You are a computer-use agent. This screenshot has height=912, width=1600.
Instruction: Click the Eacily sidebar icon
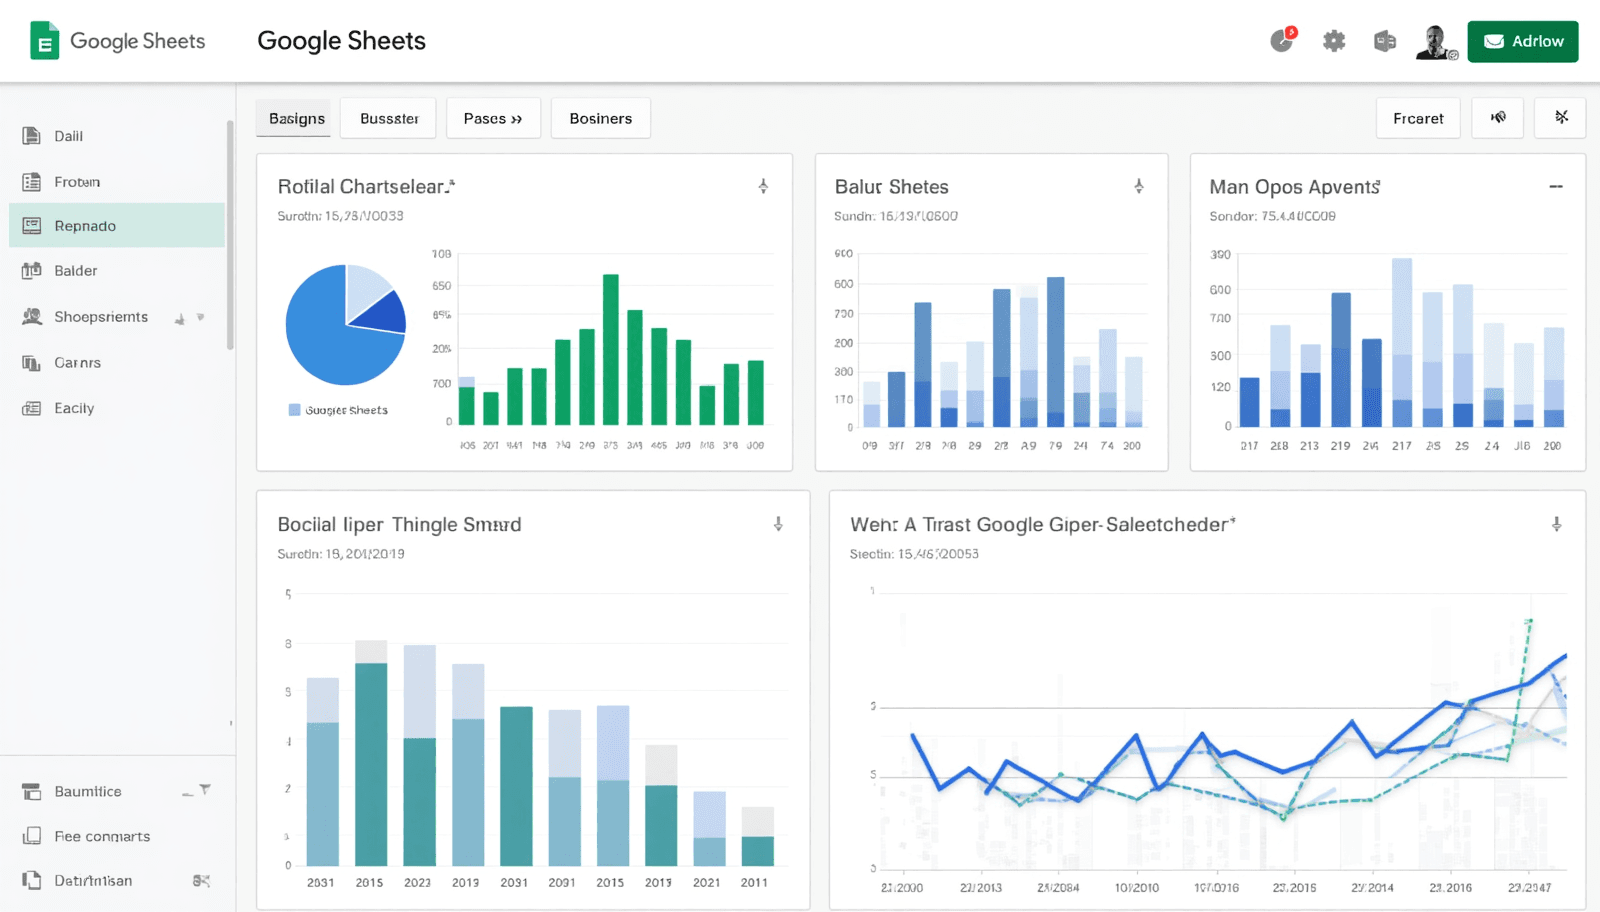32,408
